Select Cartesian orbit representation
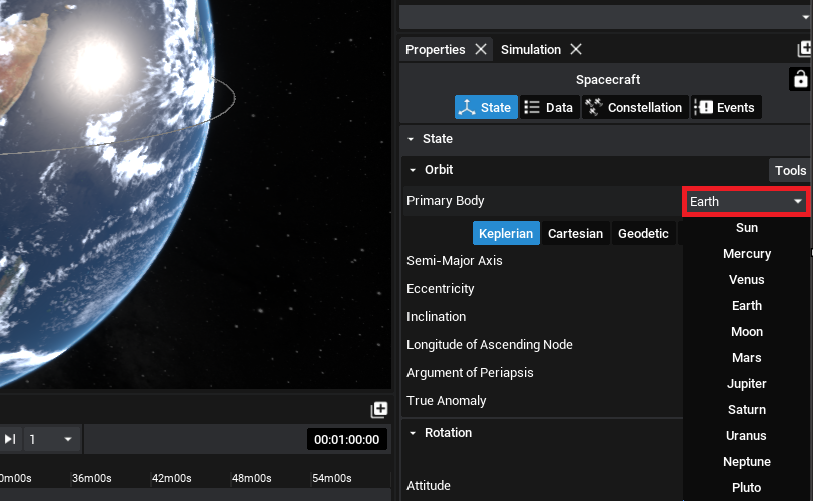Image resolution: width=813 pixels, height=501 pixels. pyautogui.click(x=575, y=233)
